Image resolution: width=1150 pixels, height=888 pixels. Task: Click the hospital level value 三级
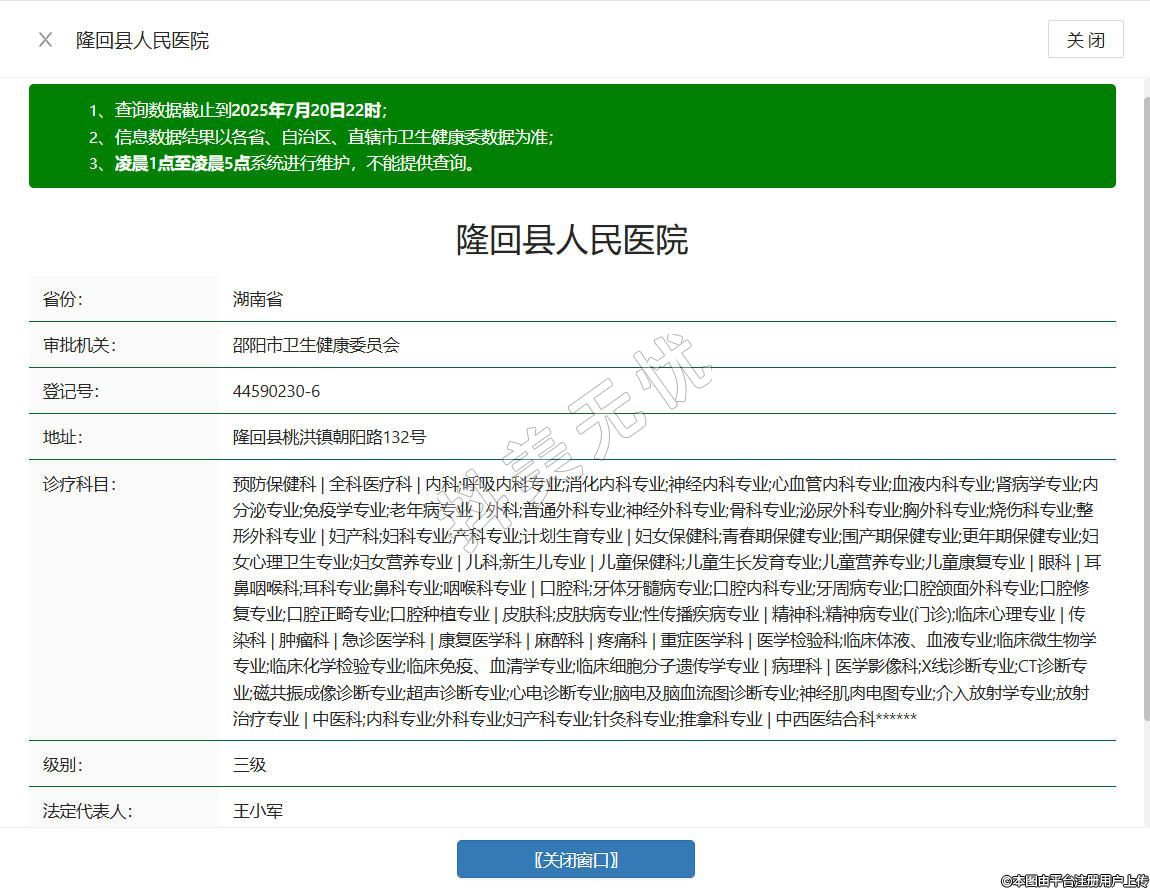coord(249,764)
